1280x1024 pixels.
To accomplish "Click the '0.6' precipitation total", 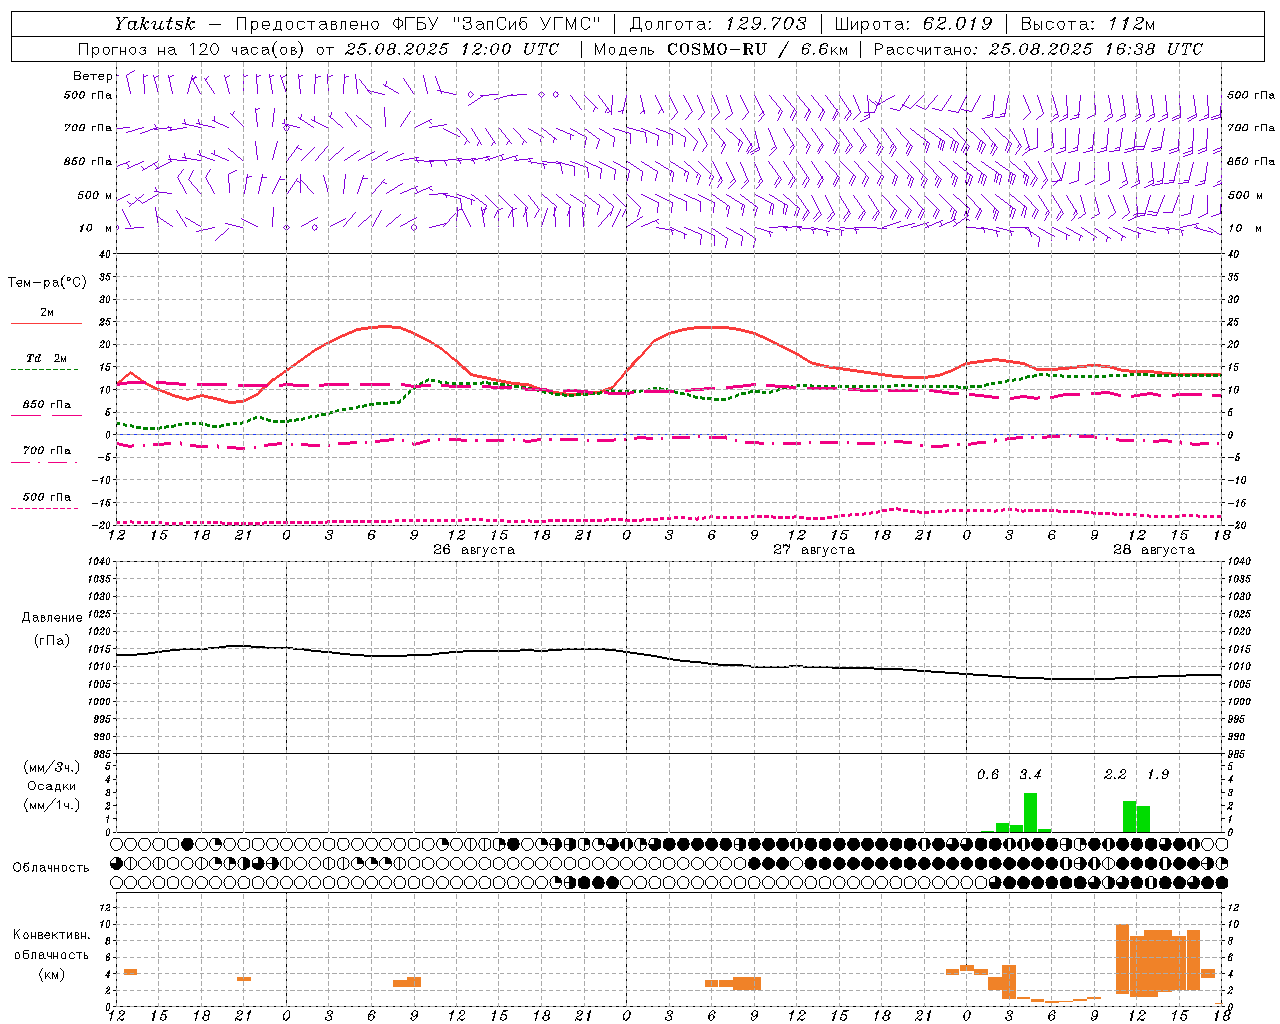I will pyautogui.click(x=988, y=775).
